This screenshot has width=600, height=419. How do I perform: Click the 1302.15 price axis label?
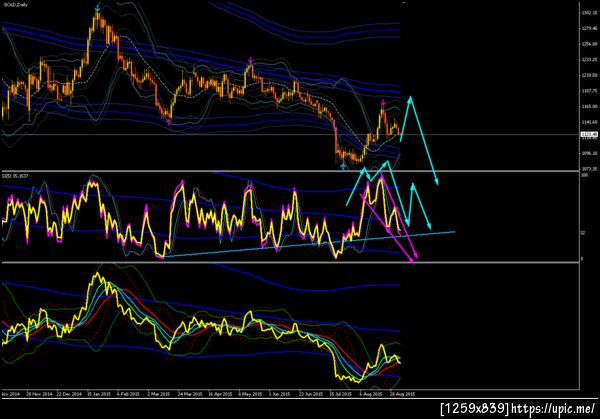589,13
